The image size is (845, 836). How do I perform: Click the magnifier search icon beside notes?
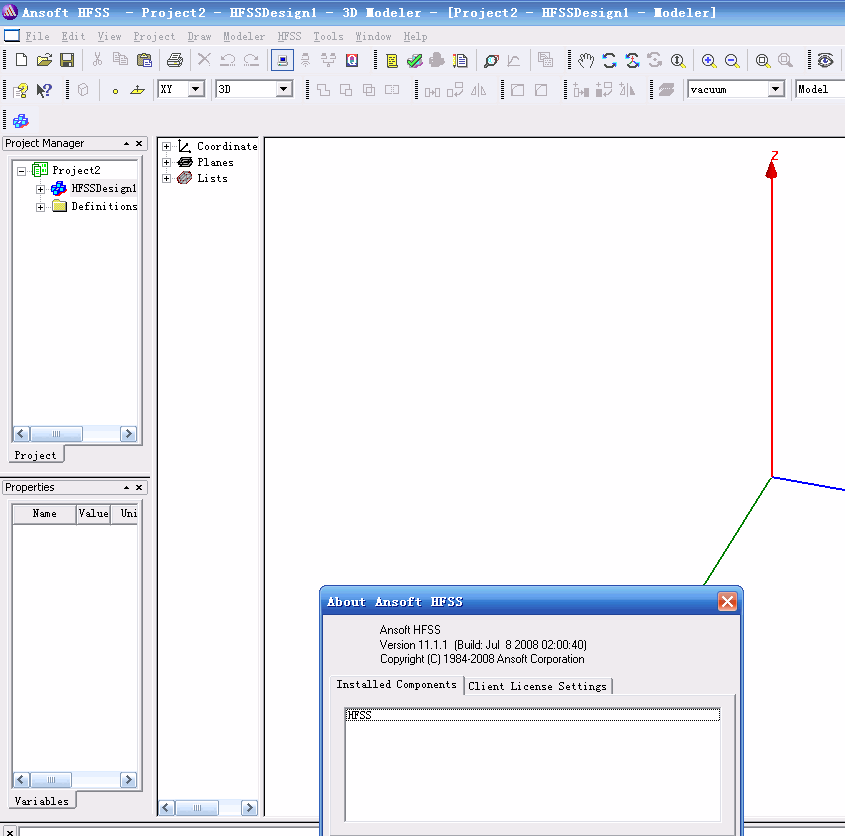(491, 60)
